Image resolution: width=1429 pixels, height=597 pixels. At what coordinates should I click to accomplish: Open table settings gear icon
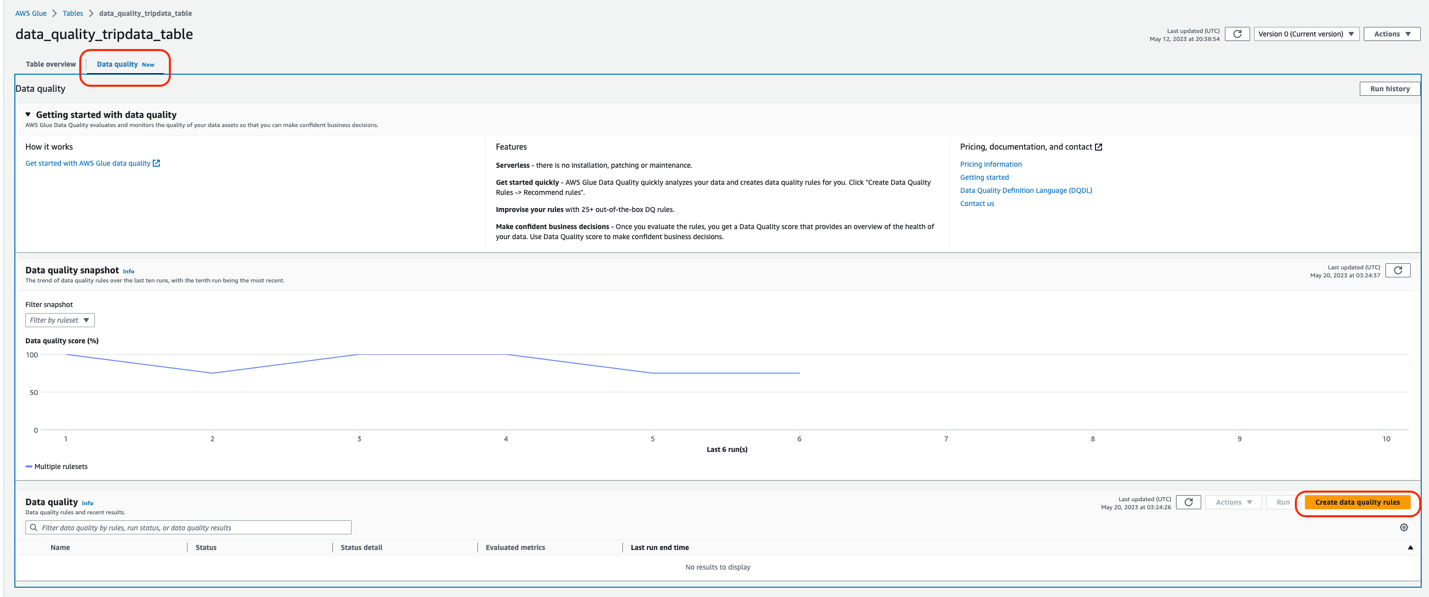pyautogui.click(x=1404, y=527)
